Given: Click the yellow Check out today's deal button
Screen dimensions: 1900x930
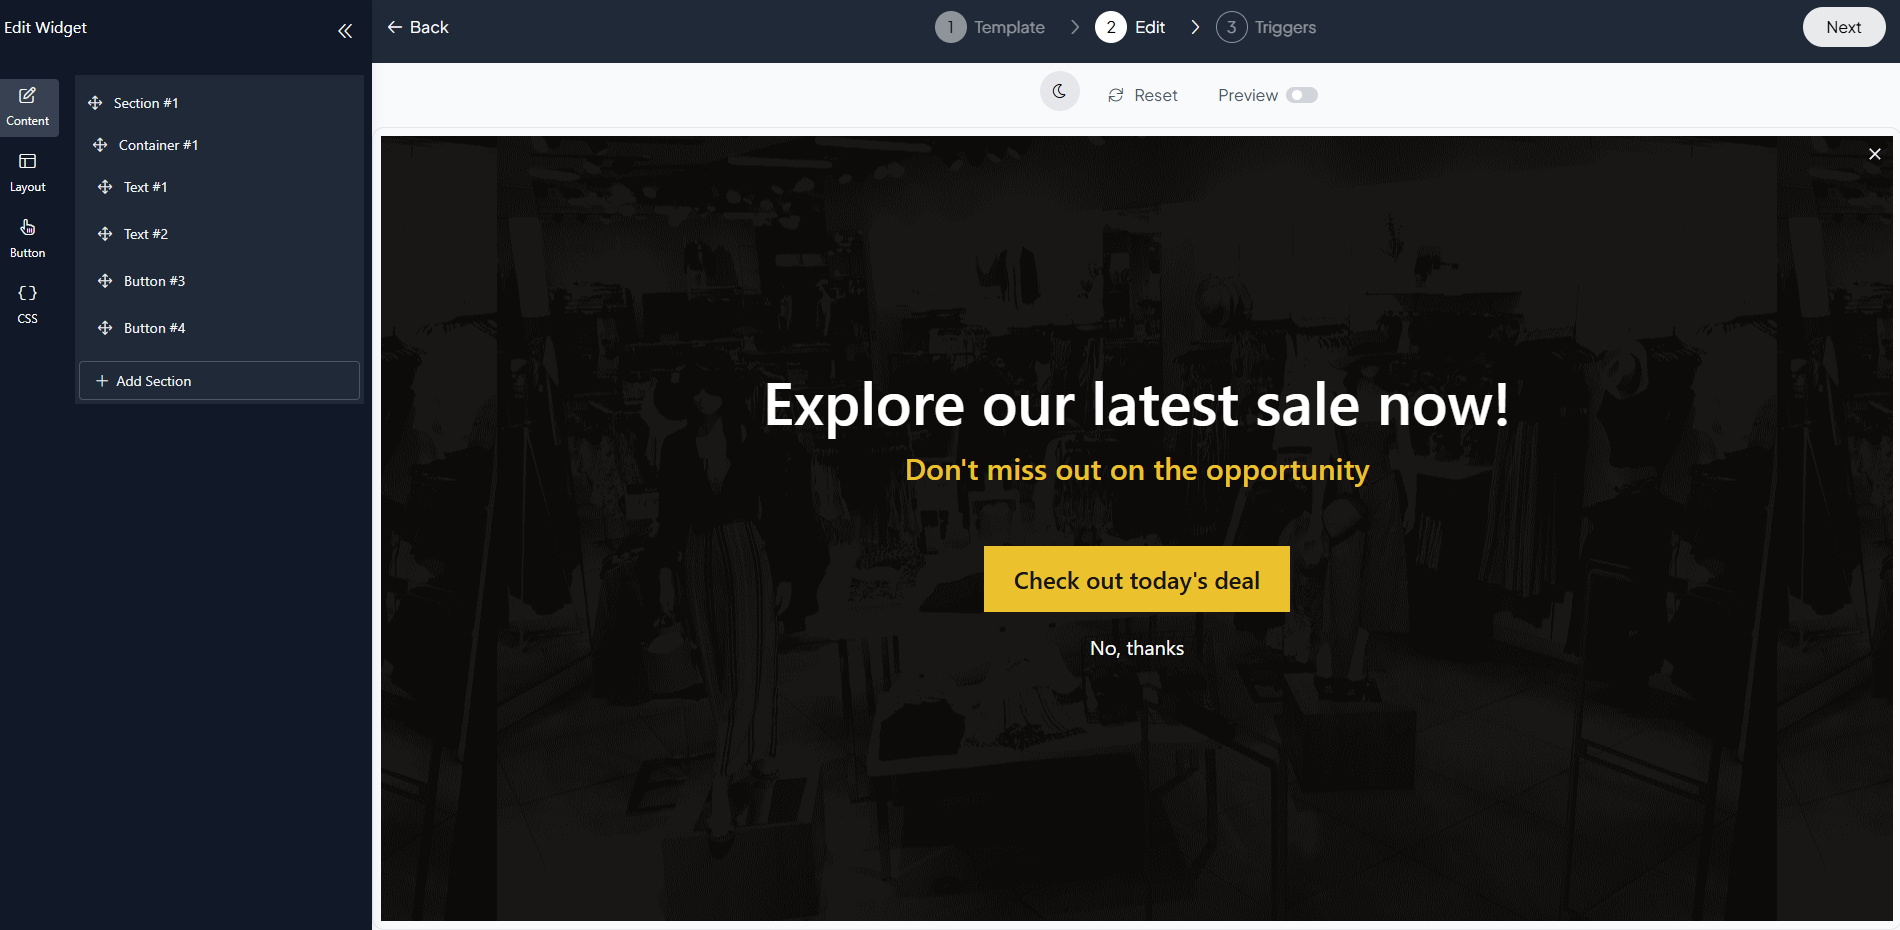Looking at the screenshot, I should [x=1137, y=579].
